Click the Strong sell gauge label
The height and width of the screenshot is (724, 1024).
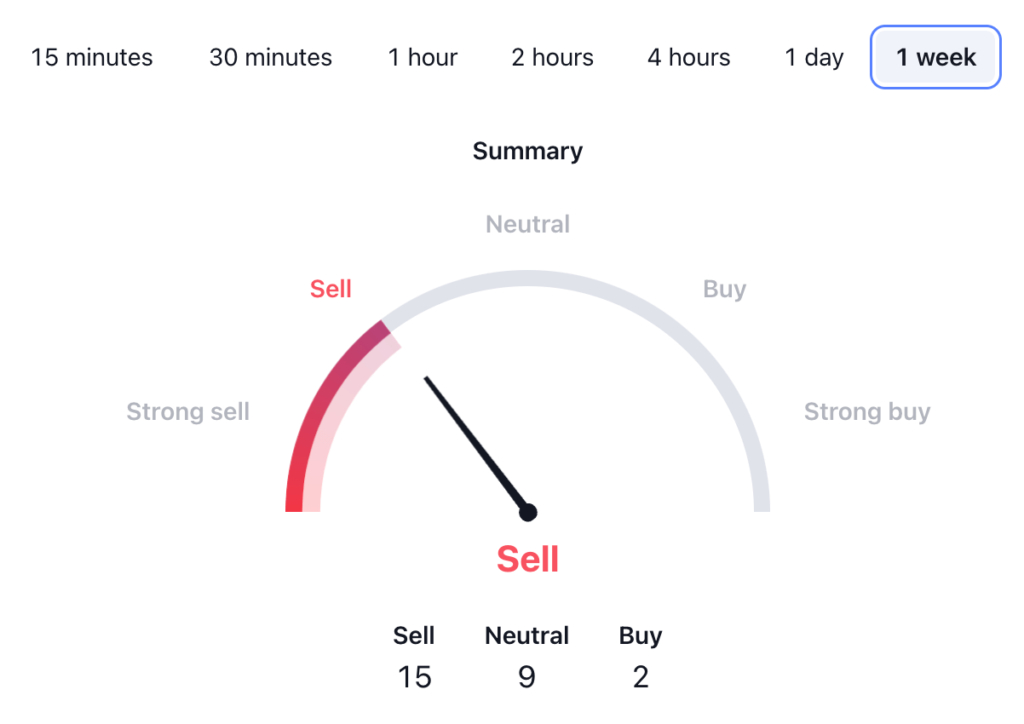188,411
